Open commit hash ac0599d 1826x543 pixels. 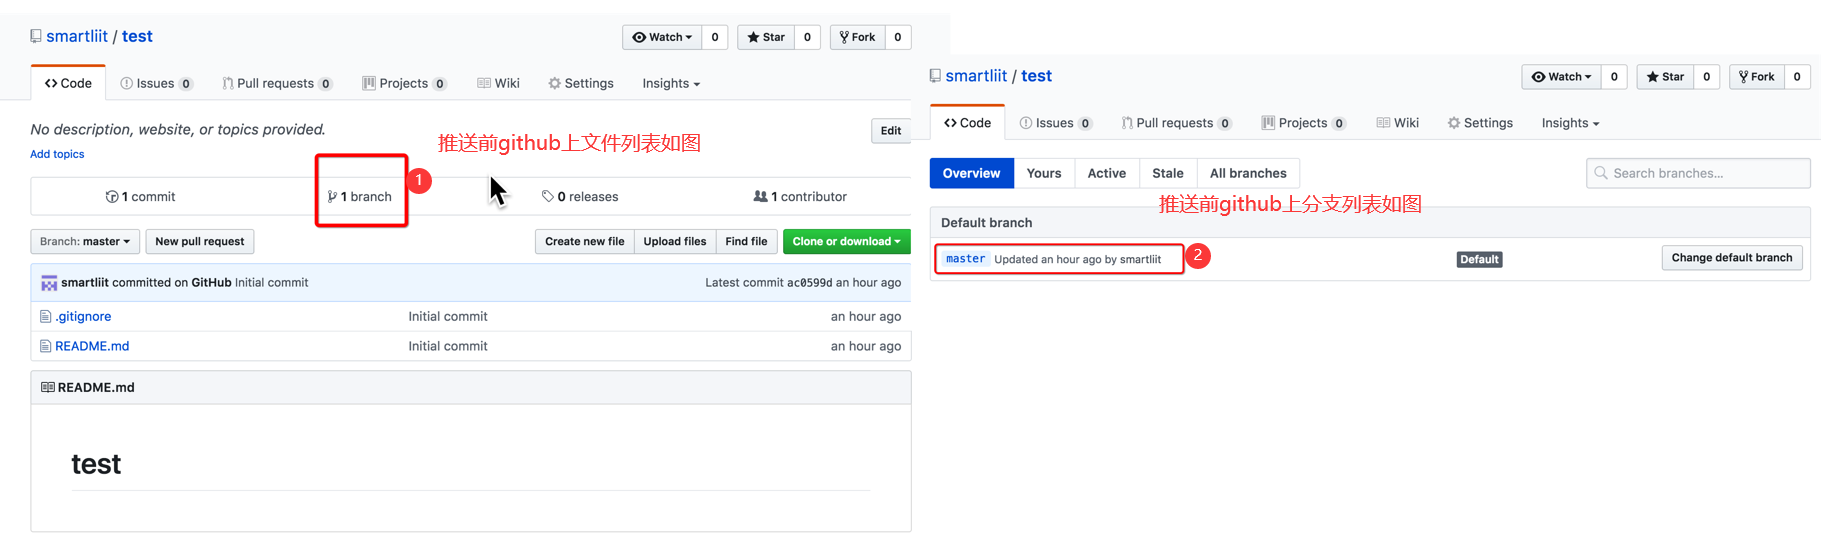point(809,283)
